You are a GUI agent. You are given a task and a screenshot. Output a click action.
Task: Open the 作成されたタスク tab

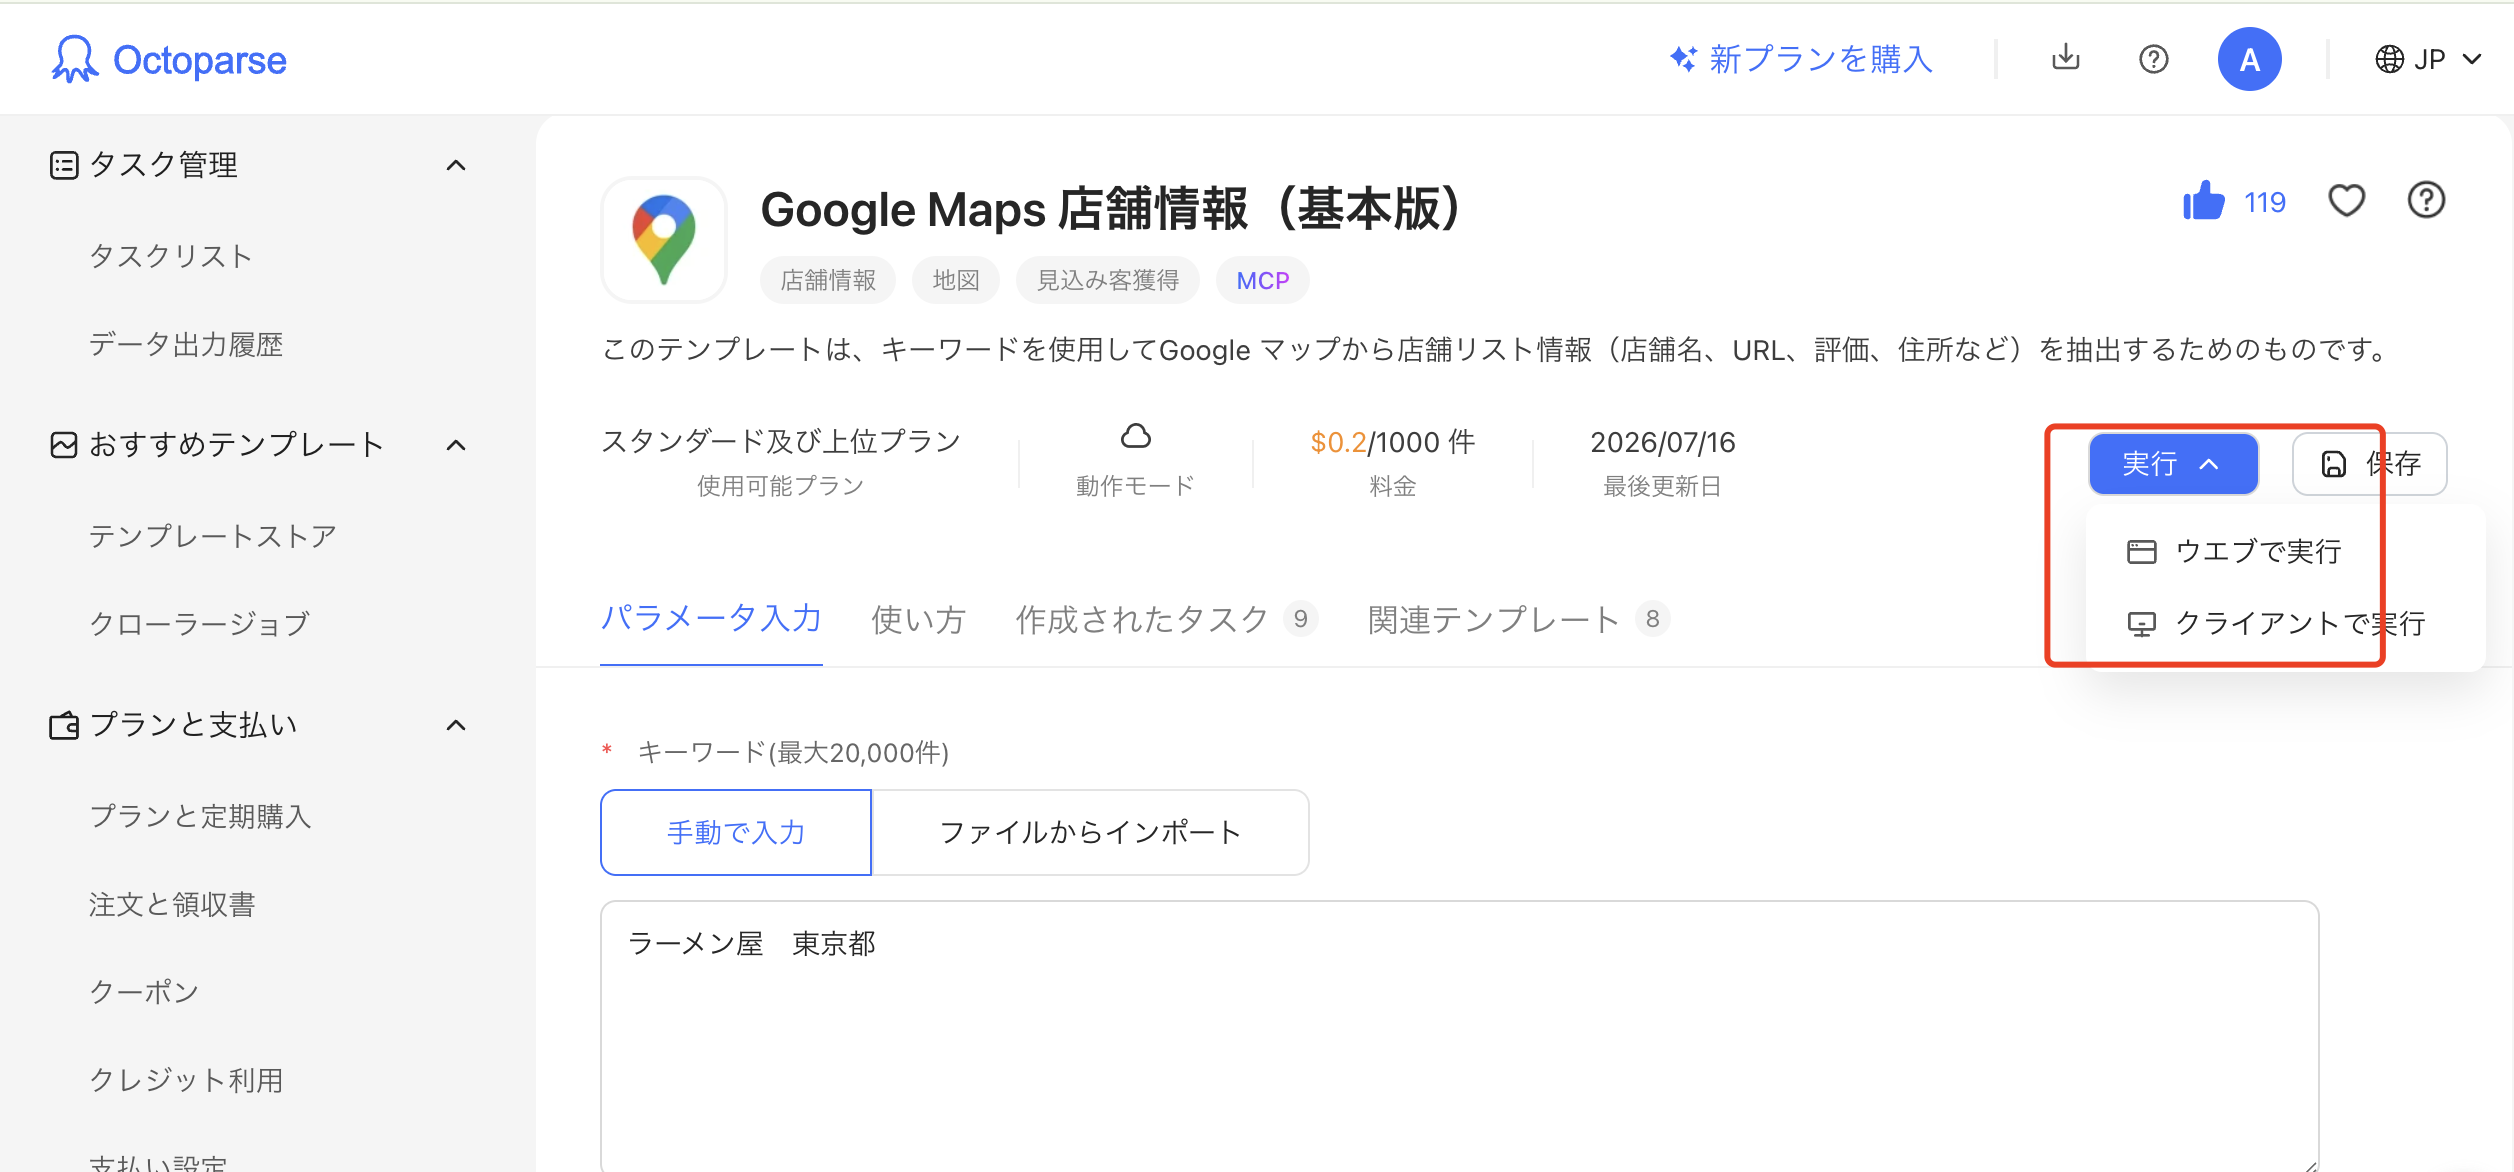point(1166,620)
